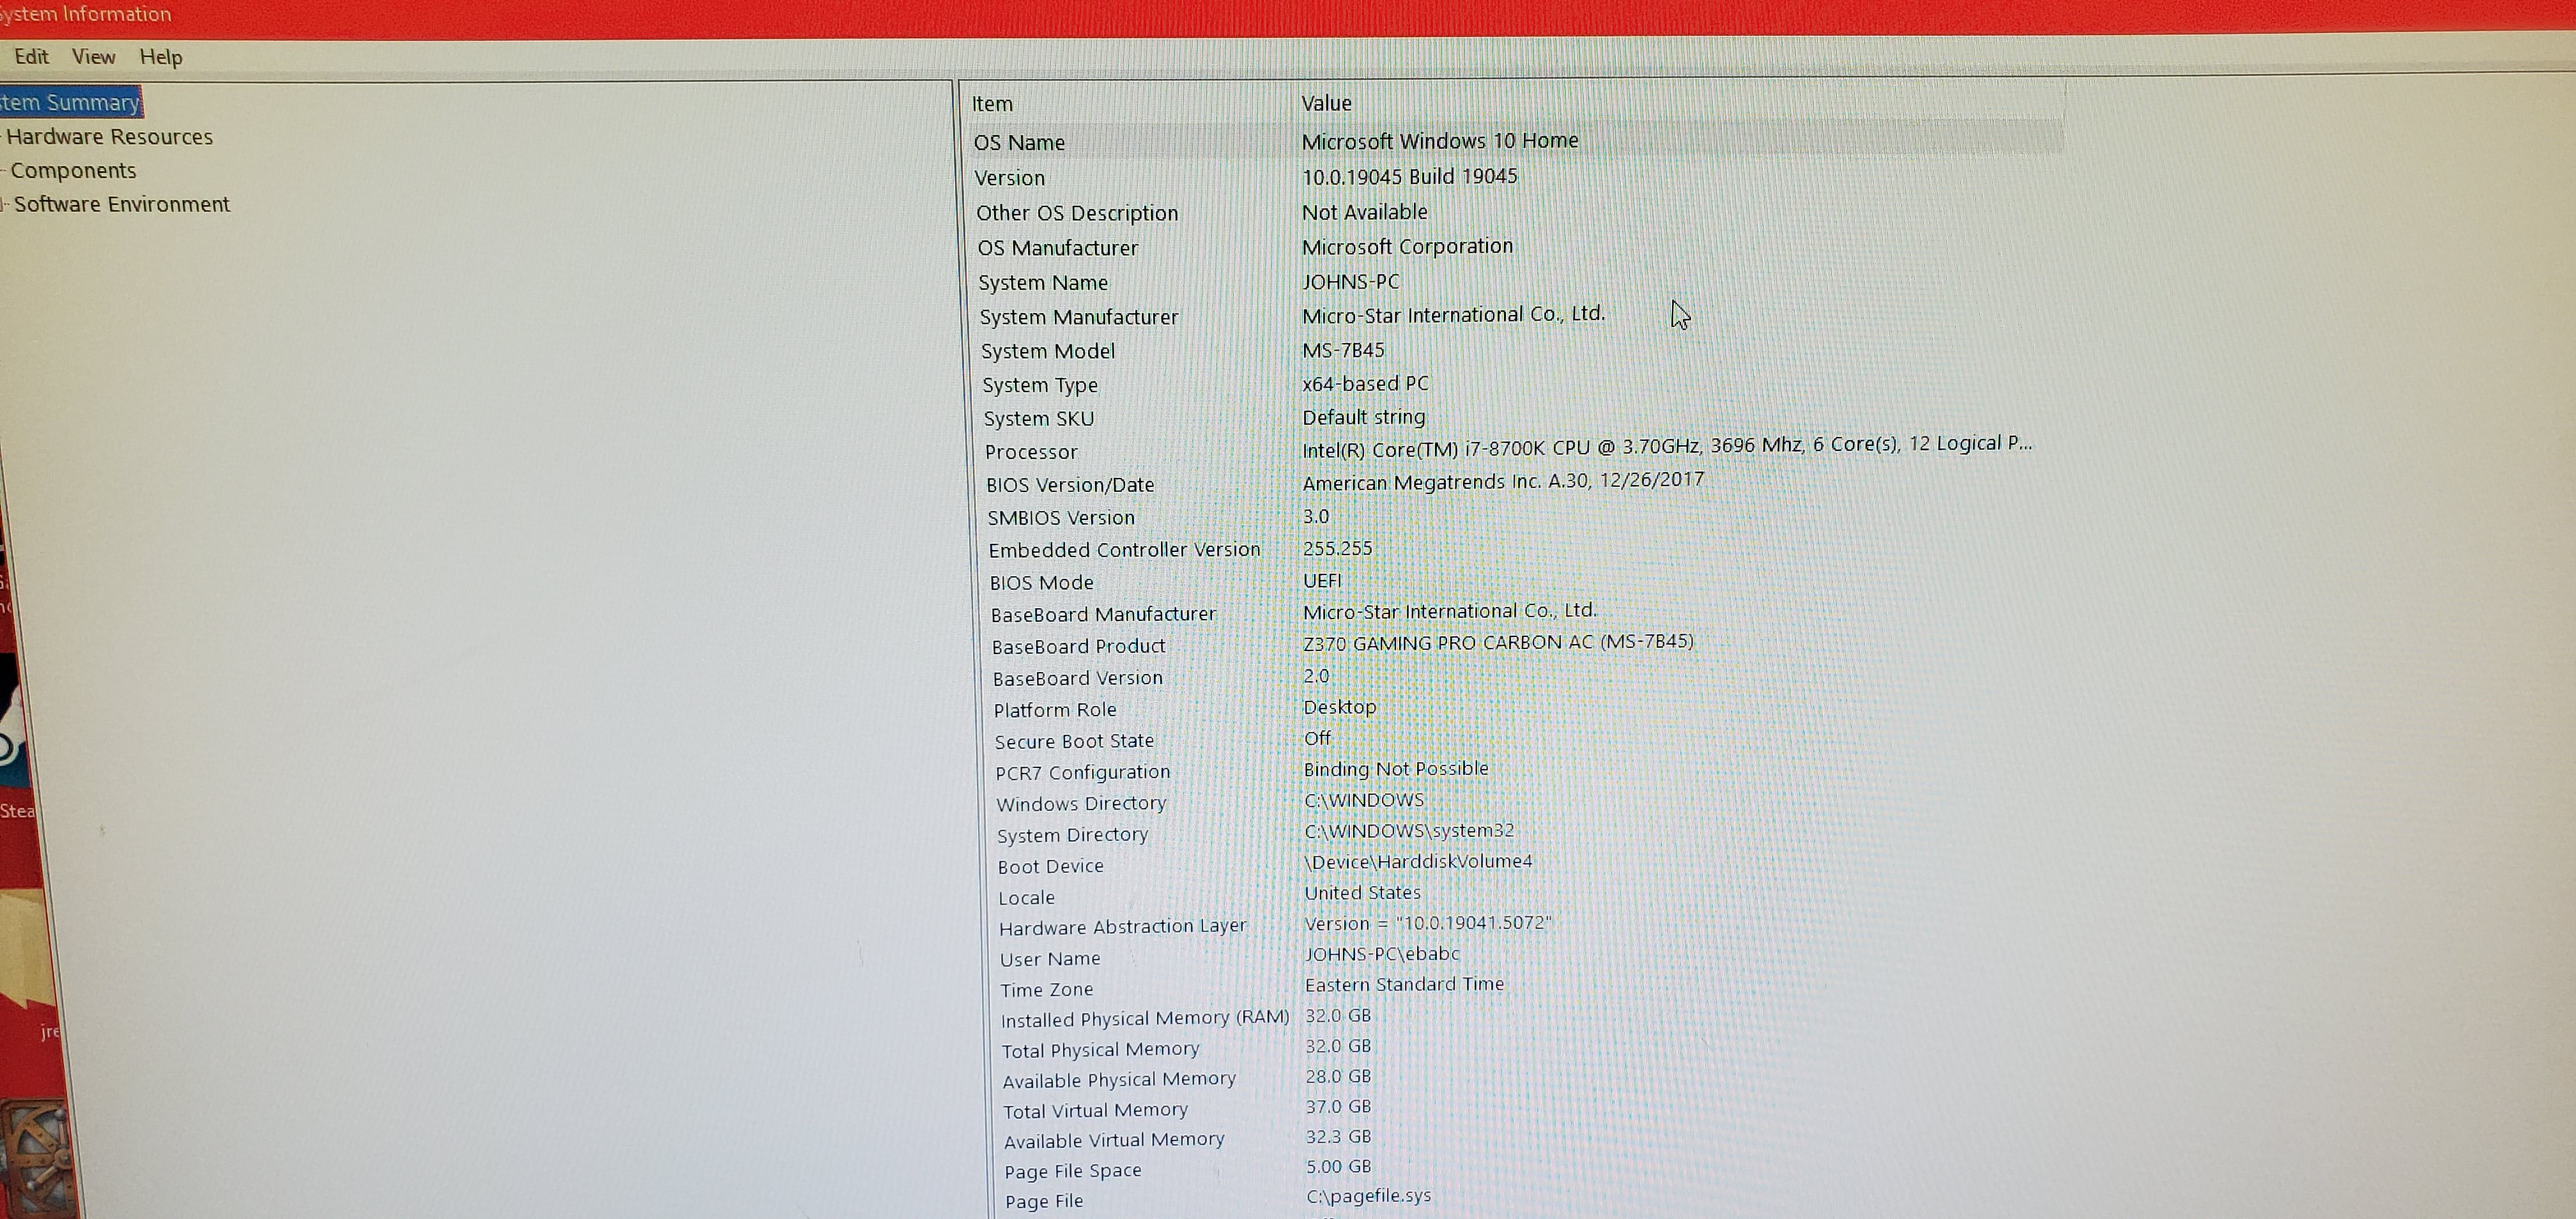
Task: Open the Edit menu
Action: coord(31,57)
